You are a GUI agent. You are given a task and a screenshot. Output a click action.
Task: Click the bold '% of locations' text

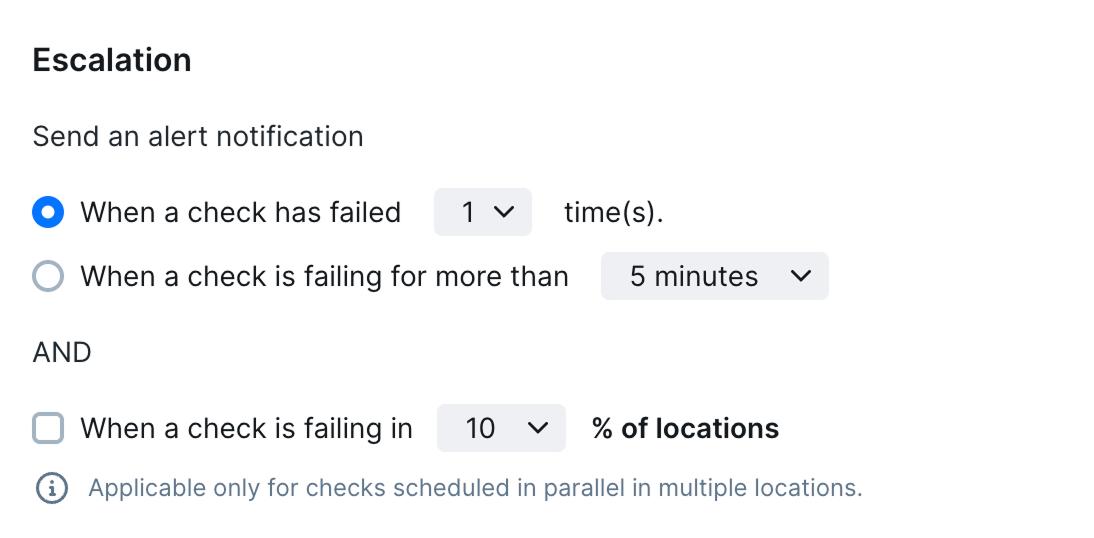coord(685,428)
